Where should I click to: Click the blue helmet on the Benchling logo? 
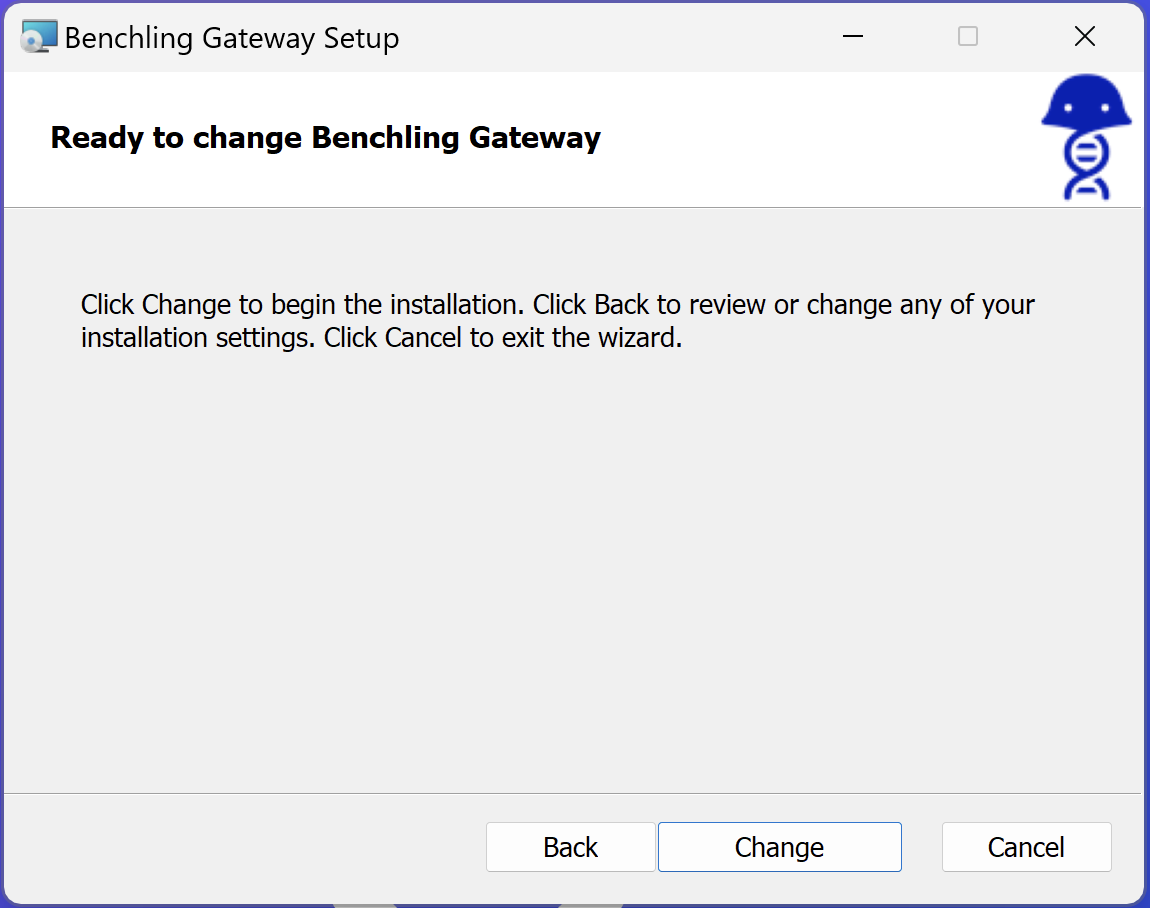[1086, 106]
